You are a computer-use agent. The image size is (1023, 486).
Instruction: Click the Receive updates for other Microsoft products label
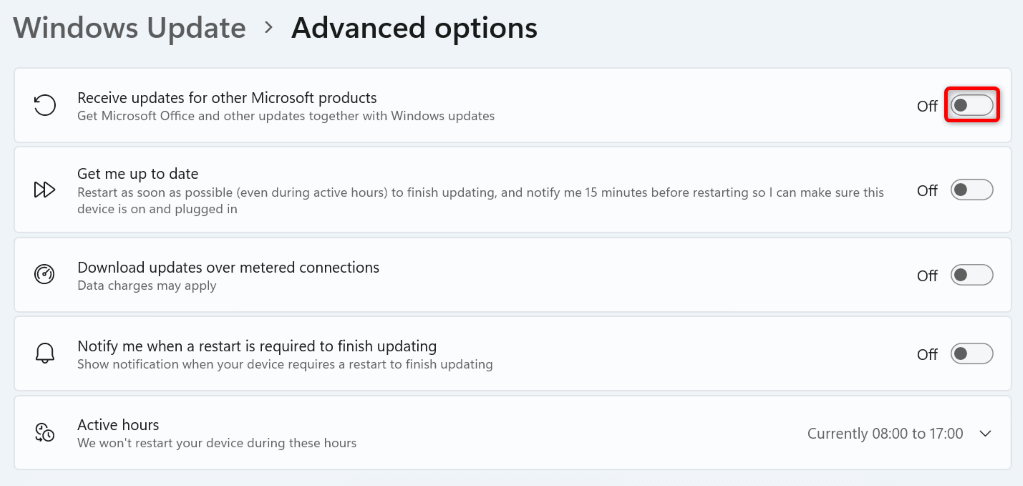click(x=227, y=98)
